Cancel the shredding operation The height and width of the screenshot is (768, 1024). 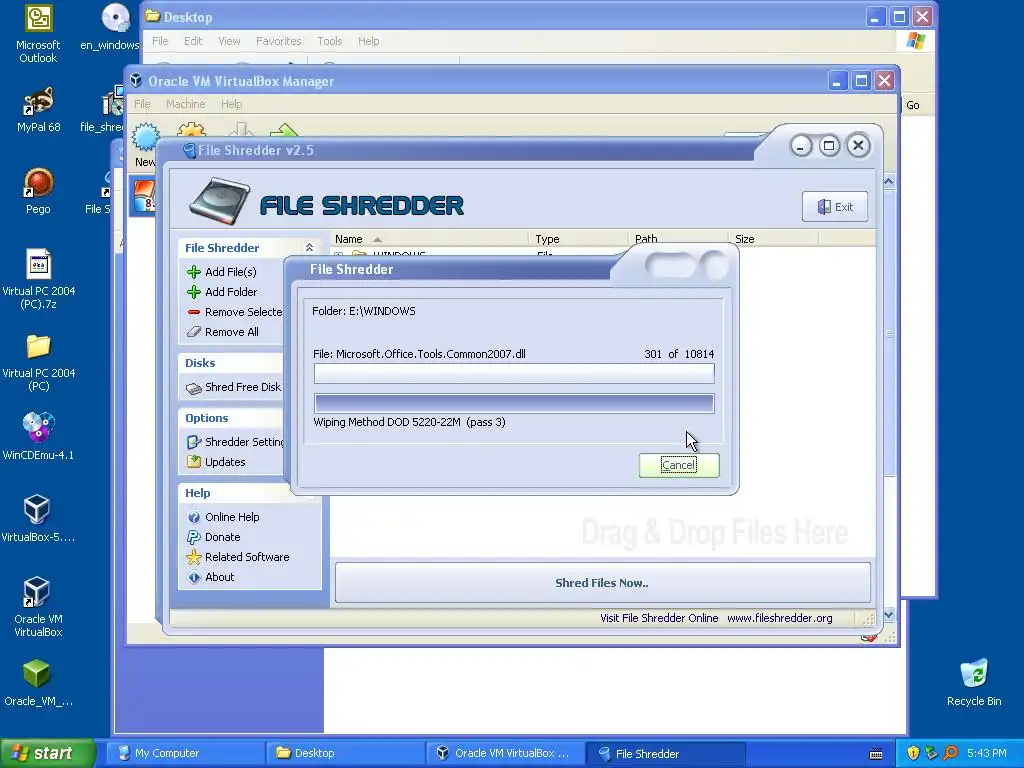click(x=679, y=465)
